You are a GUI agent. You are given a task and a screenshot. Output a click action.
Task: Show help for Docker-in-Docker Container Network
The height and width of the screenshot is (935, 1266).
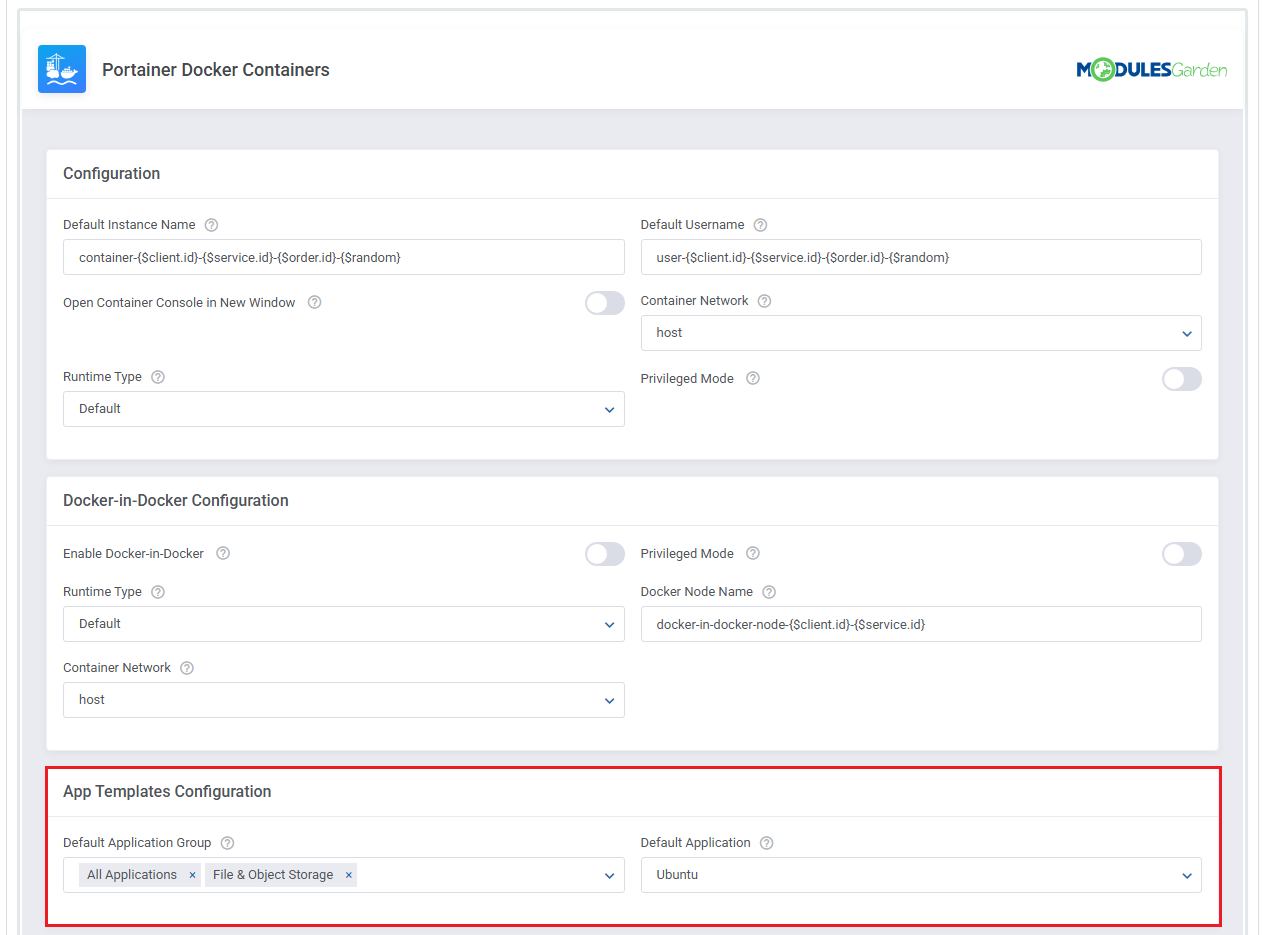pos(187,668)
